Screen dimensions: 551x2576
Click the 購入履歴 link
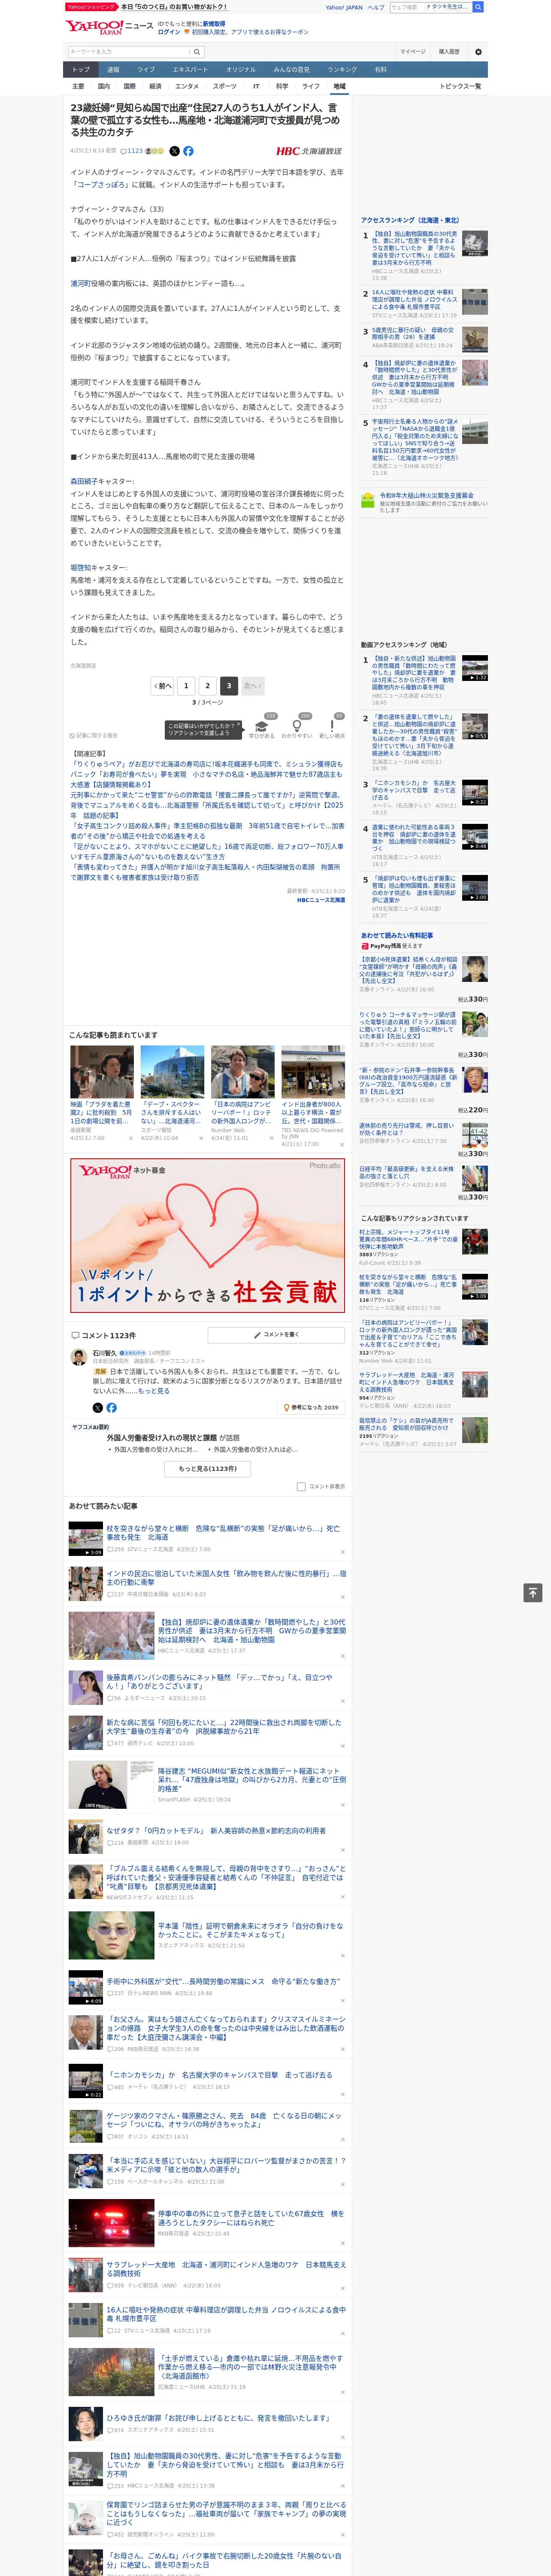[x=449, y=51]
